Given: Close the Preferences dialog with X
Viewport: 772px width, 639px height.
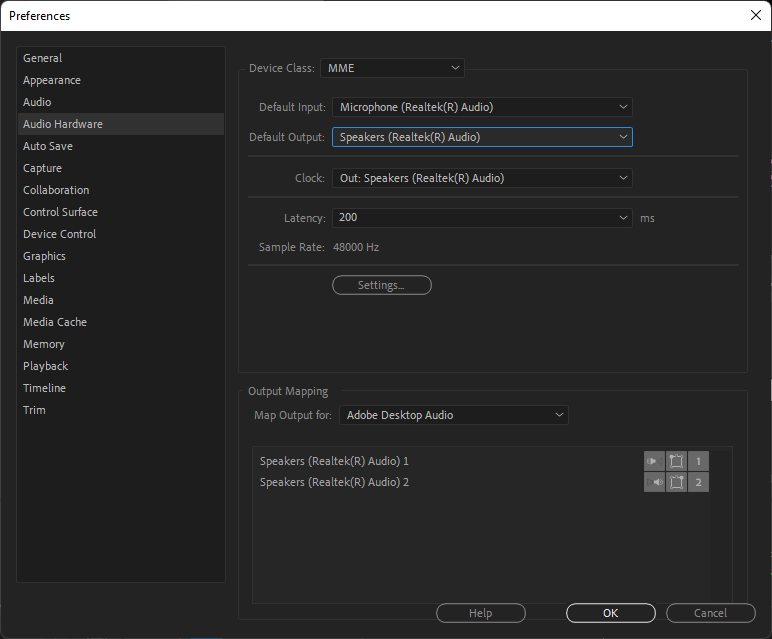Looking at the screenshot, I should click(756, 15).
